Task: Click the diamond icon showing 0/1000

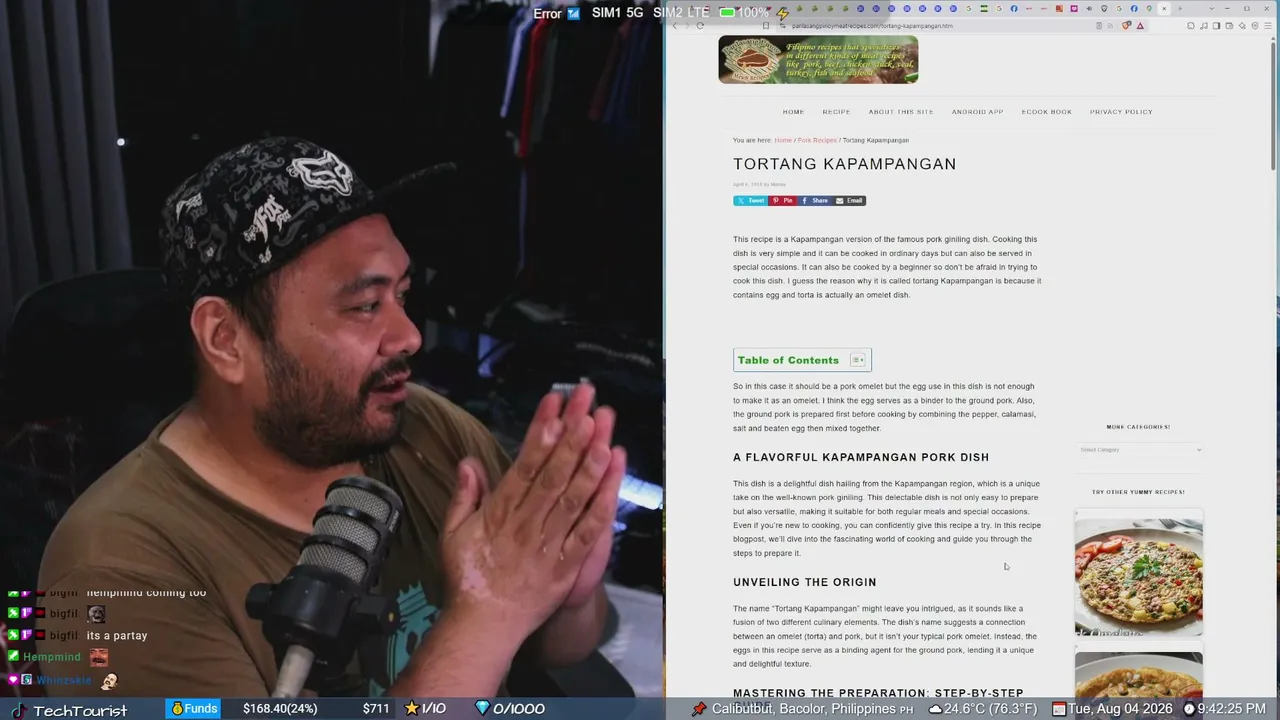Action: pyautogui.click(x=482, y=708)
